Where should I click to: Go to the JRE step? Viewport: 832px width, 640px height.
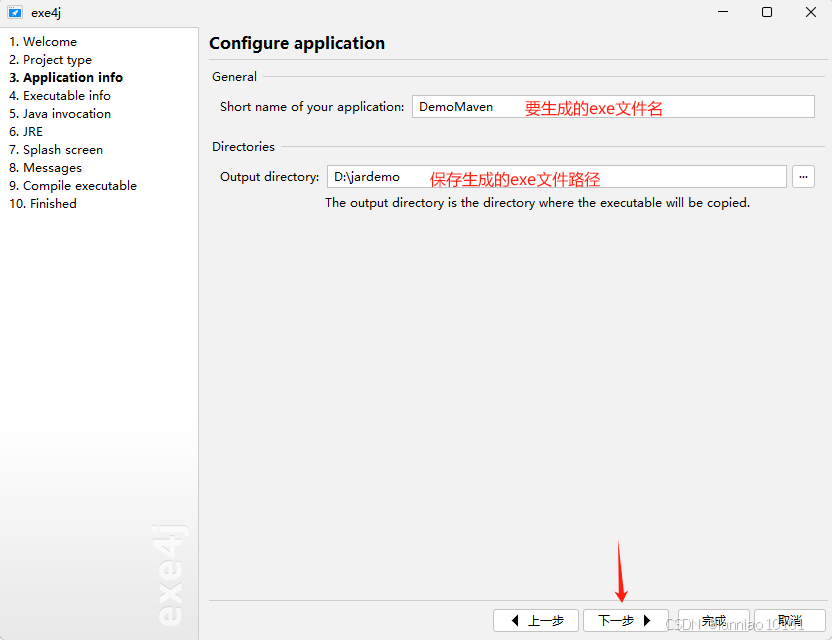26,132
